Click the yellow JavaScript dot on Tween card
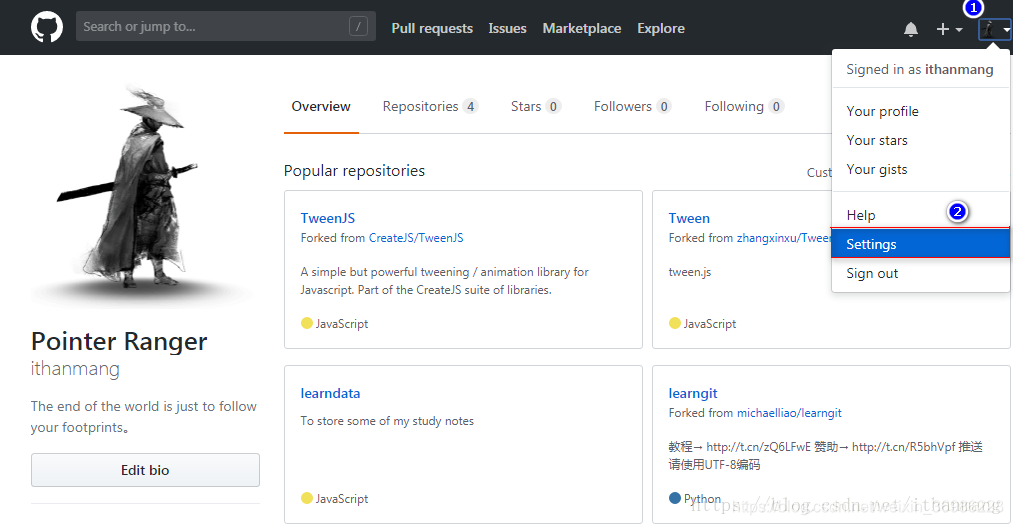Viewport: 1013px width, 525px height. pos(674,323)
